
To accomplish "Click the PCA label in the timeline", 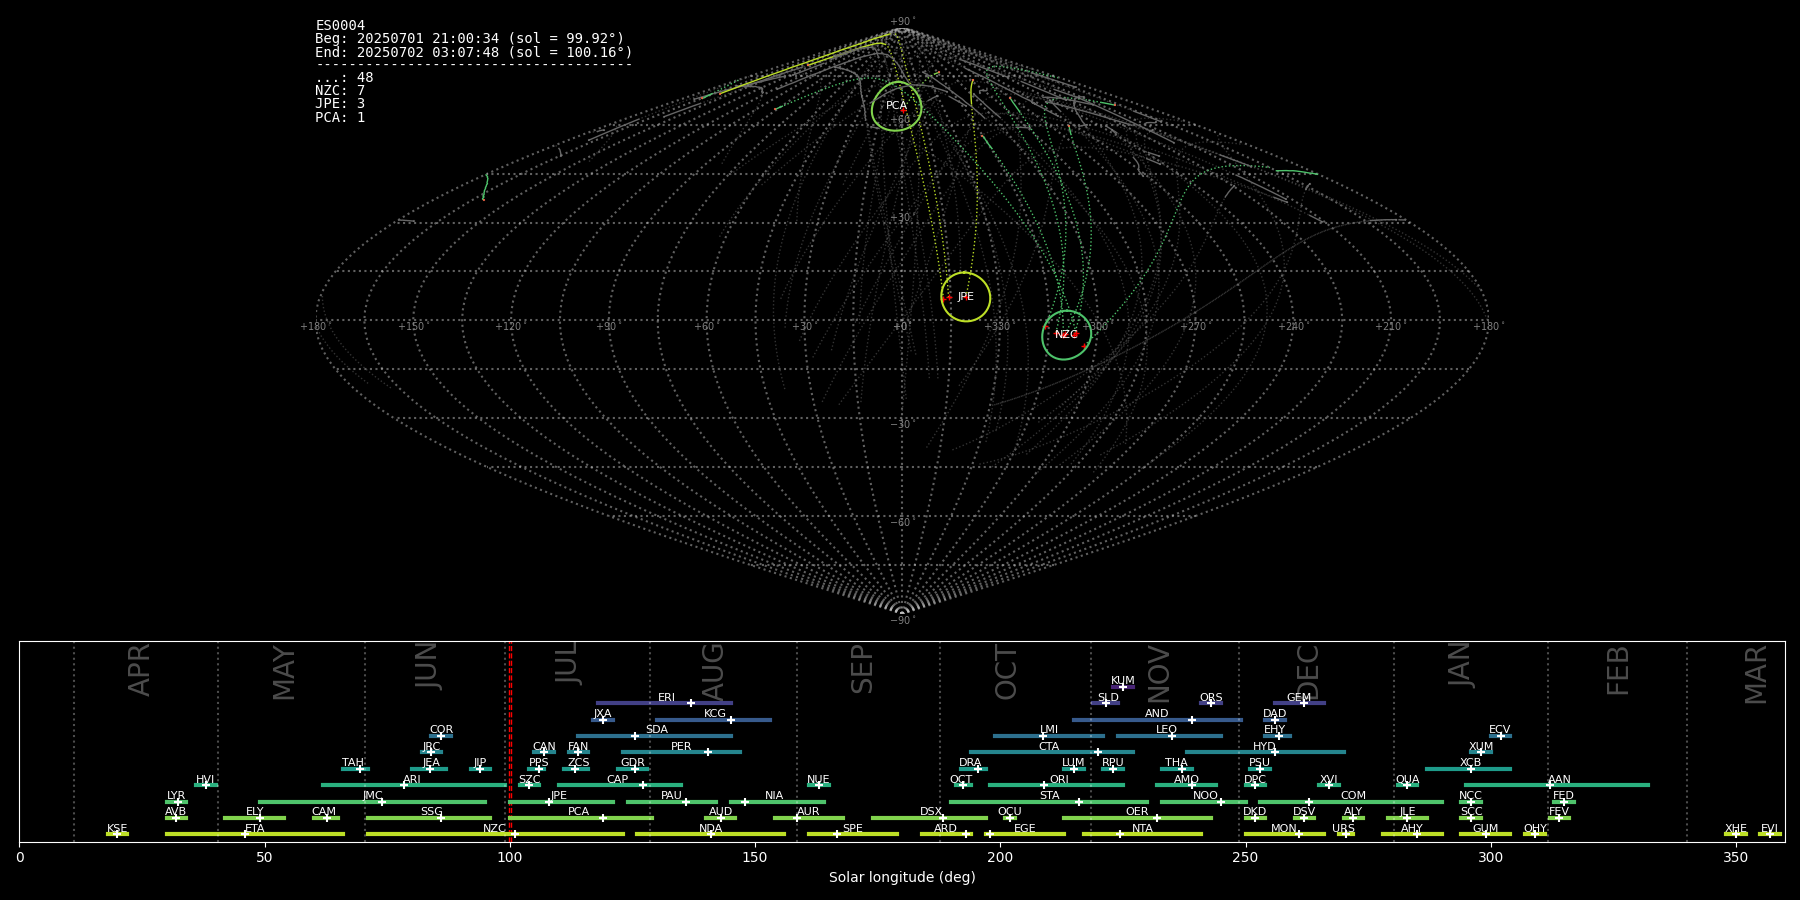I will (578, 812).
